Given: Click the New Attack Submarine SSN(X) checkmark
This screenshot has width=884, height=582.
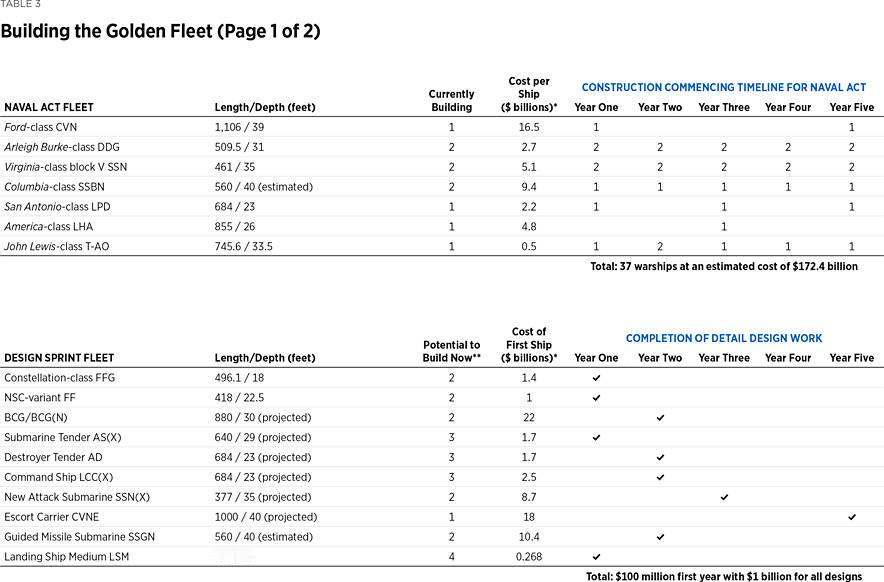Looking at the screenshot, I should (x=724, y=497).
